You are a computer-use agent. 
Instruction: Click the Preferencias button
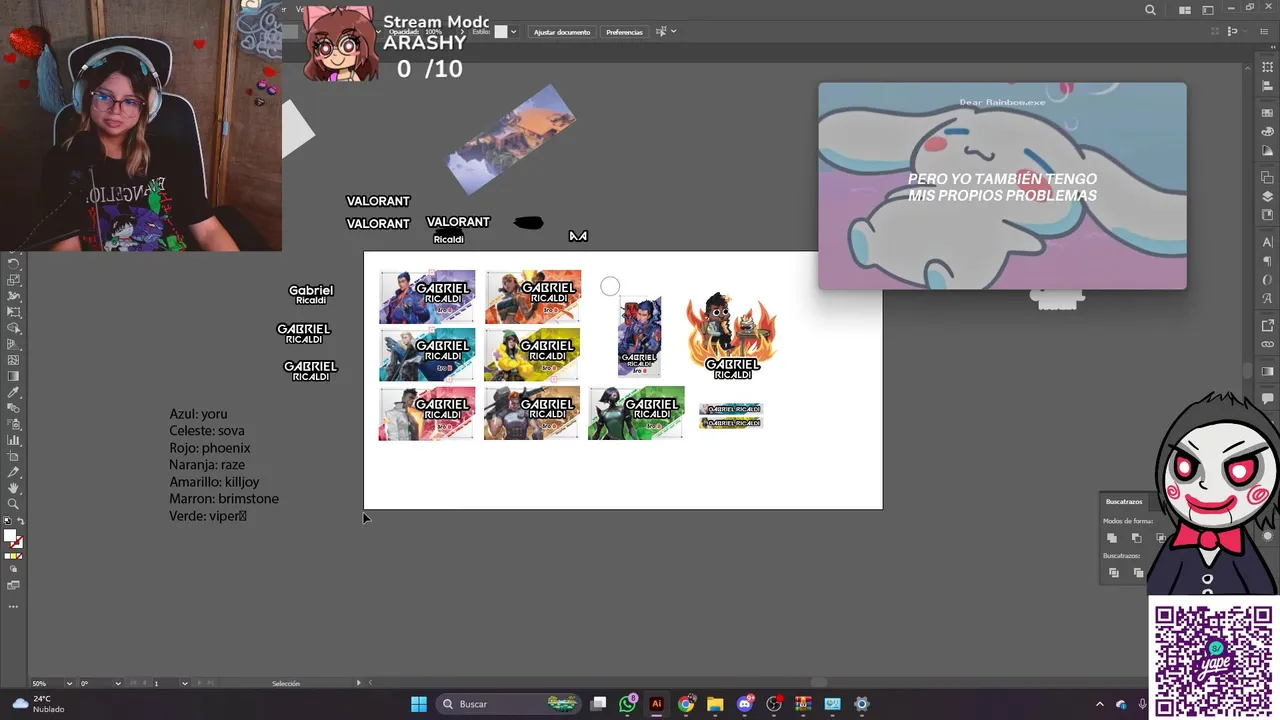pyautogui.click(x=624, y=32)
